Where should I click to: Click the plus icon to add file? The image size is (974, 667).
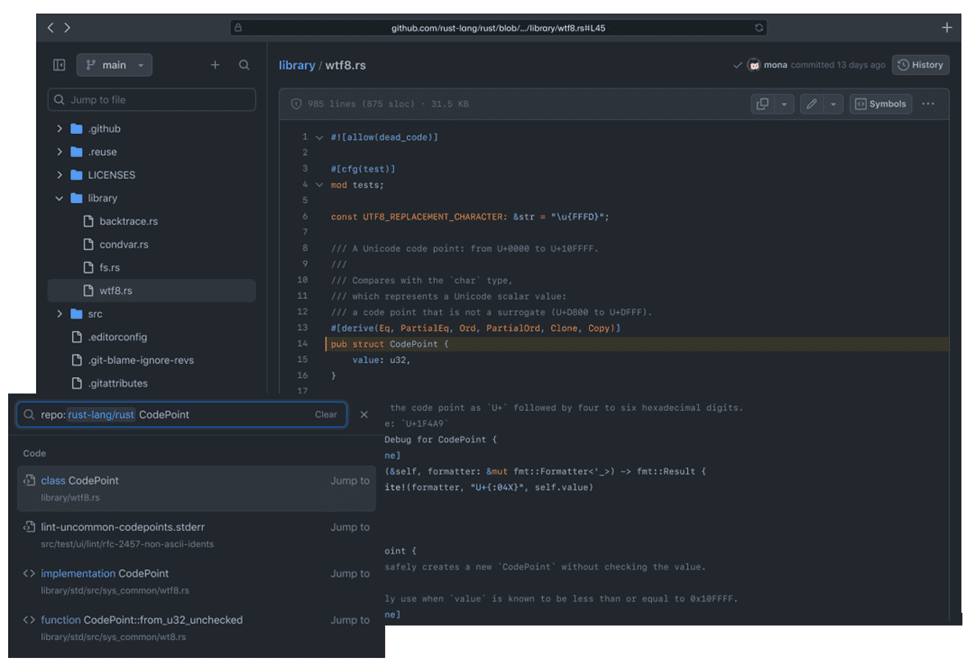click(215, 65)
